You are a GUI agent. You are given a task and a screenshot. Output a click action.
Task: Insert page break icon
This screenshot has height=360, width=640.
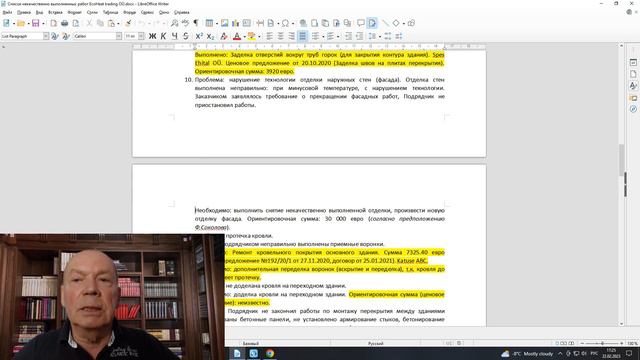point(260,23)
